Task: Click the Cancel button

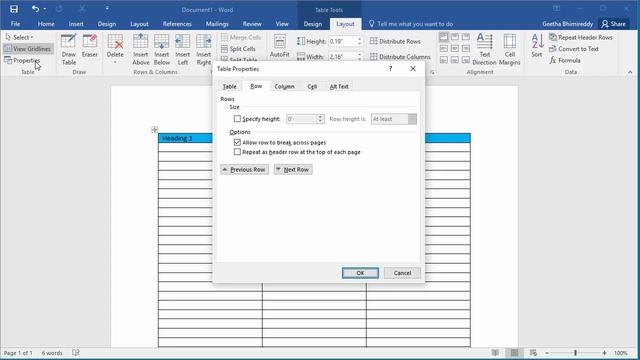Action: pos(402,273)
